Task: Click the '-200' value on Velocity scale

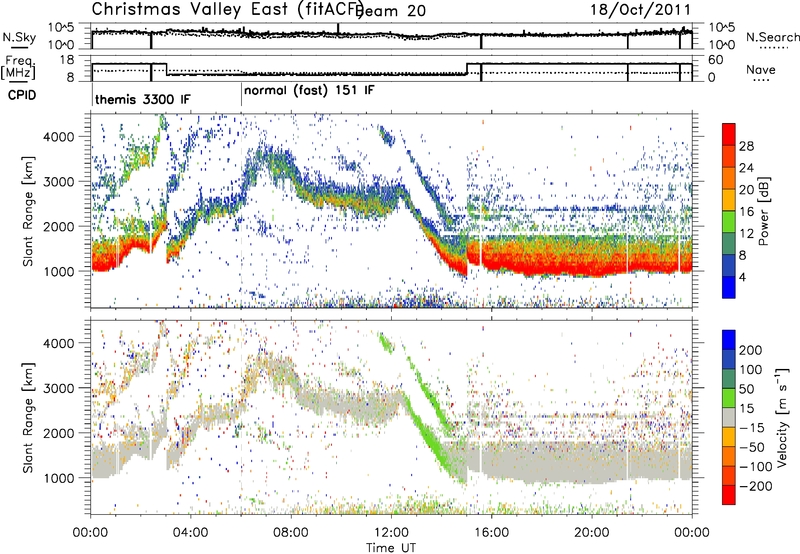Action: (755, 486)
